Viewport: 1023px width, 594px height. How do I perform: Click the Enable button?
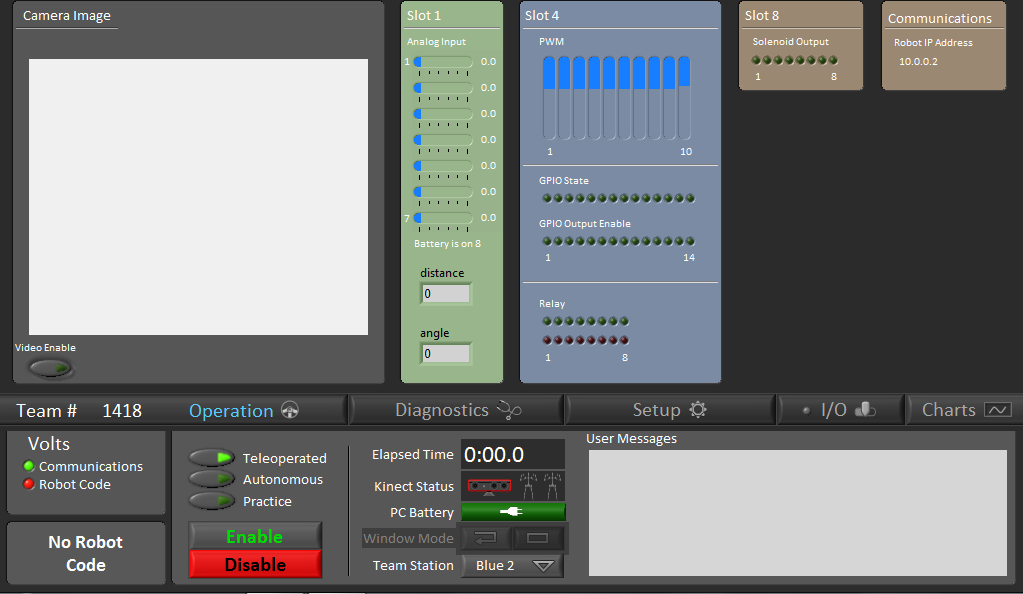click(x=255, y=536)
